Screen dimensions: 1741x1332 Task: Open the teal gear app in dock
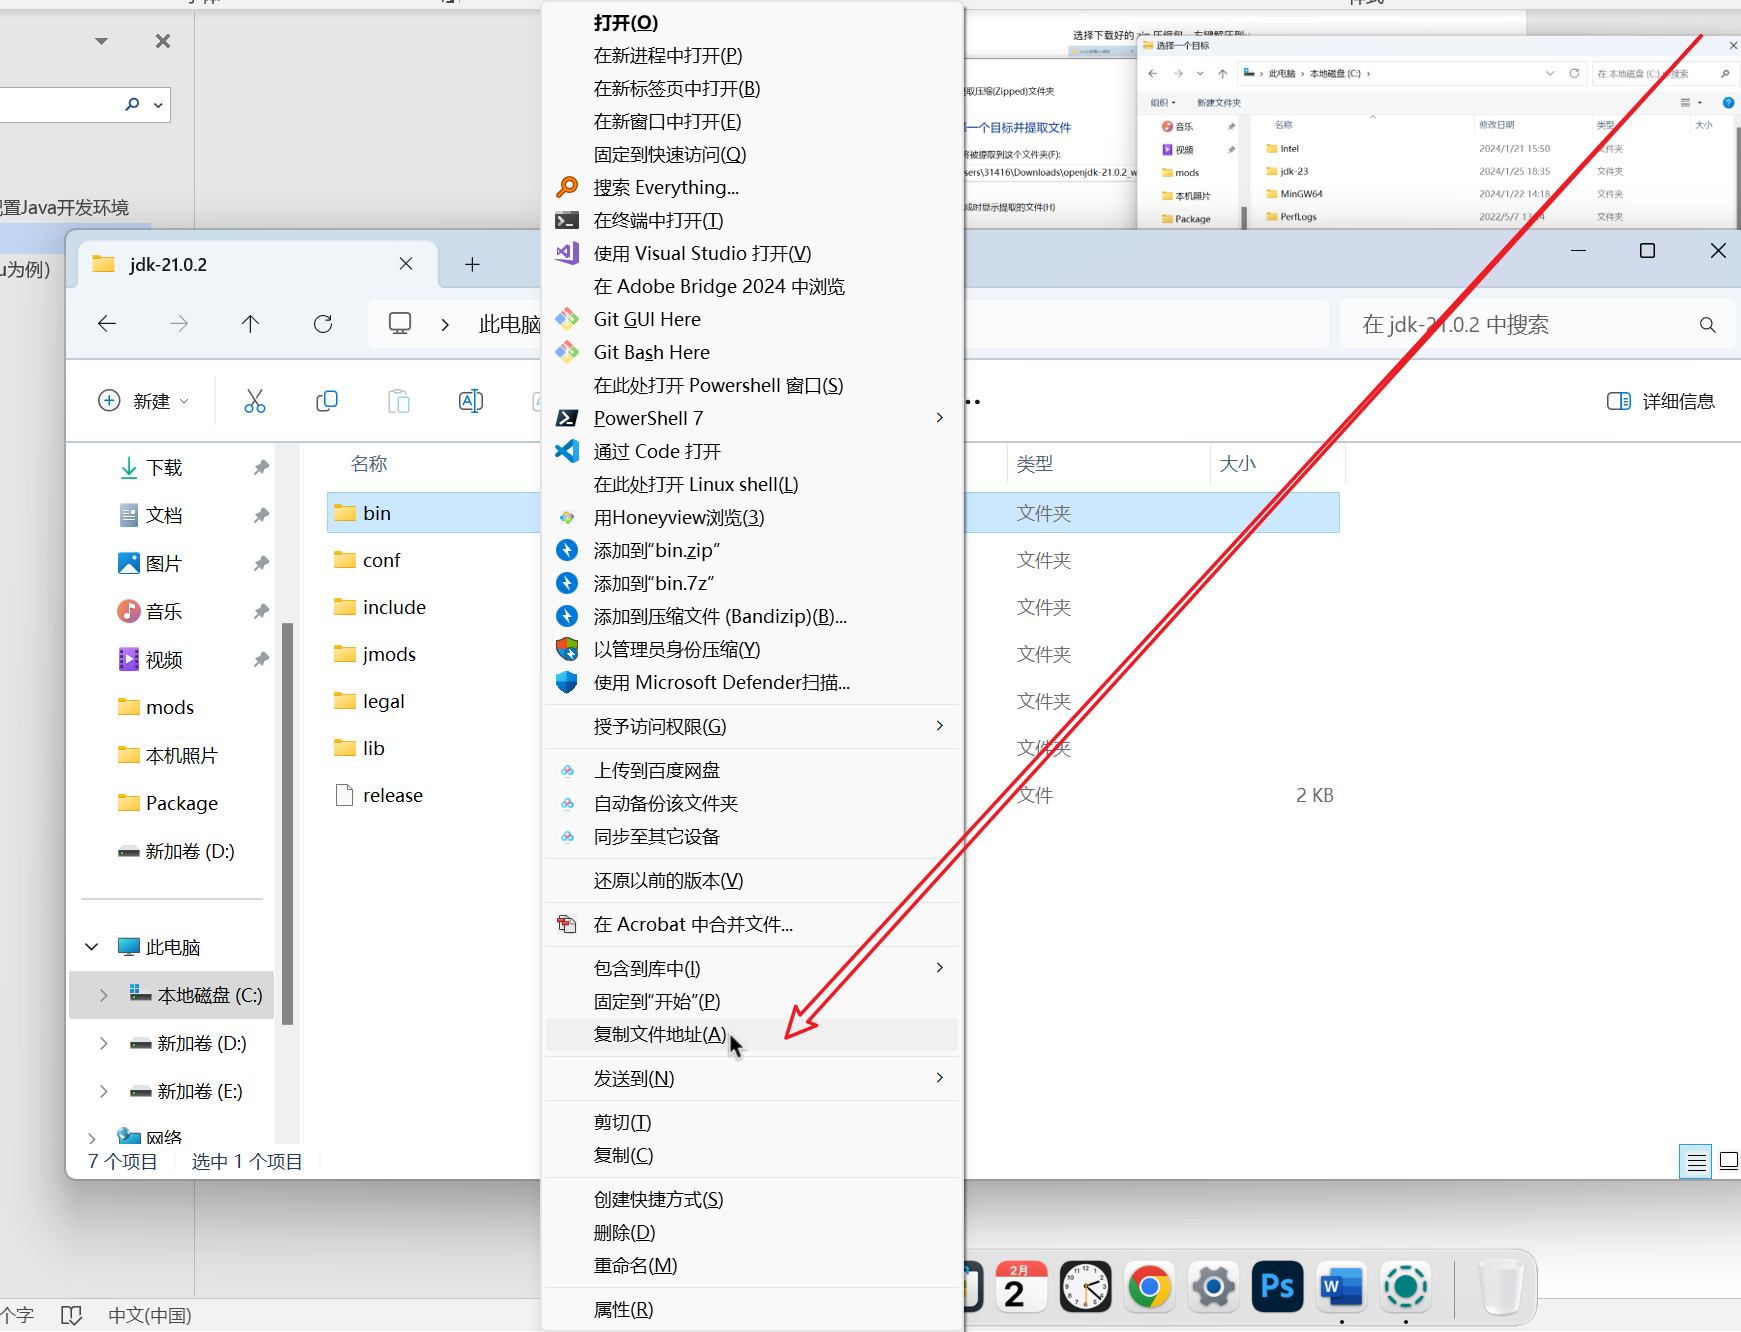click(1405, 1286)
